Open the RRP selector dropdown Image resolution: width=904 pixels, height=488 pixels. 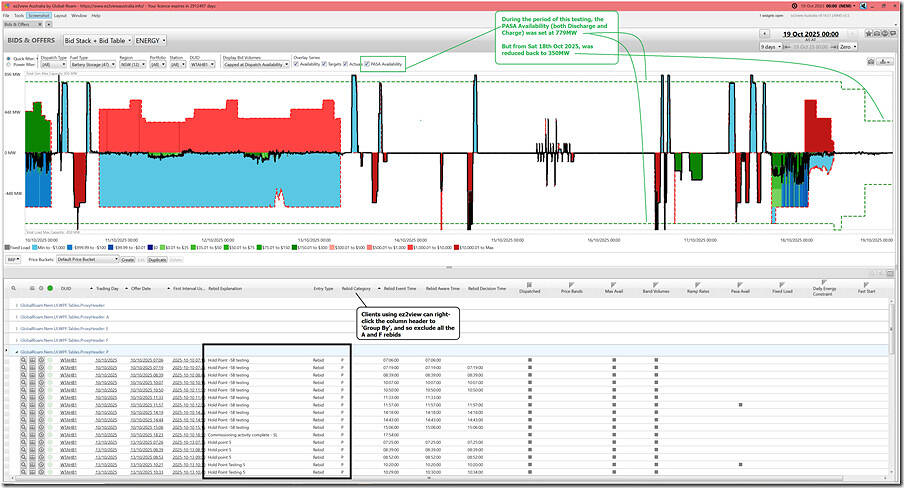click(13, 260)
